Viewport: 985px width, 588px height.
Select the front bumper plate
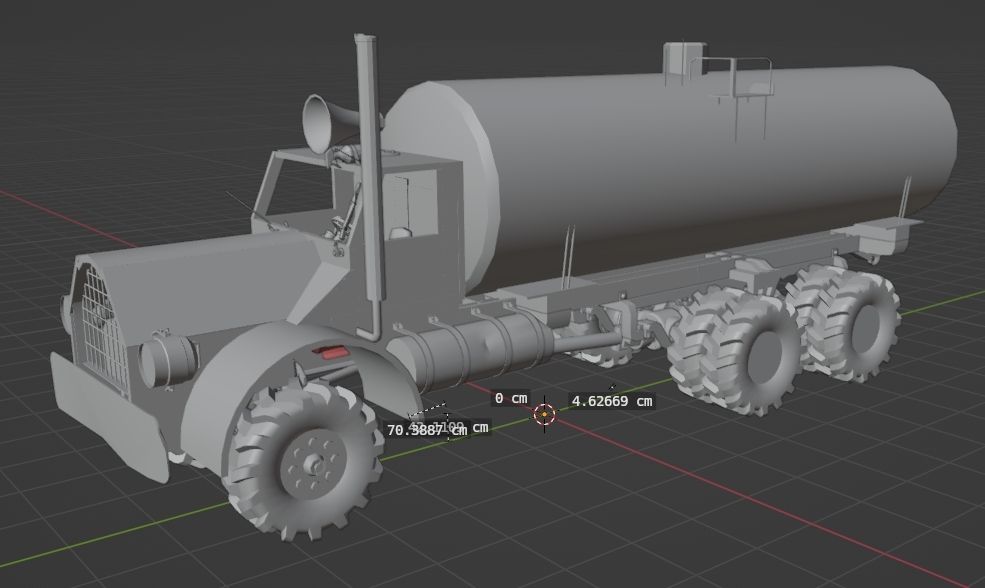[107, 418]
